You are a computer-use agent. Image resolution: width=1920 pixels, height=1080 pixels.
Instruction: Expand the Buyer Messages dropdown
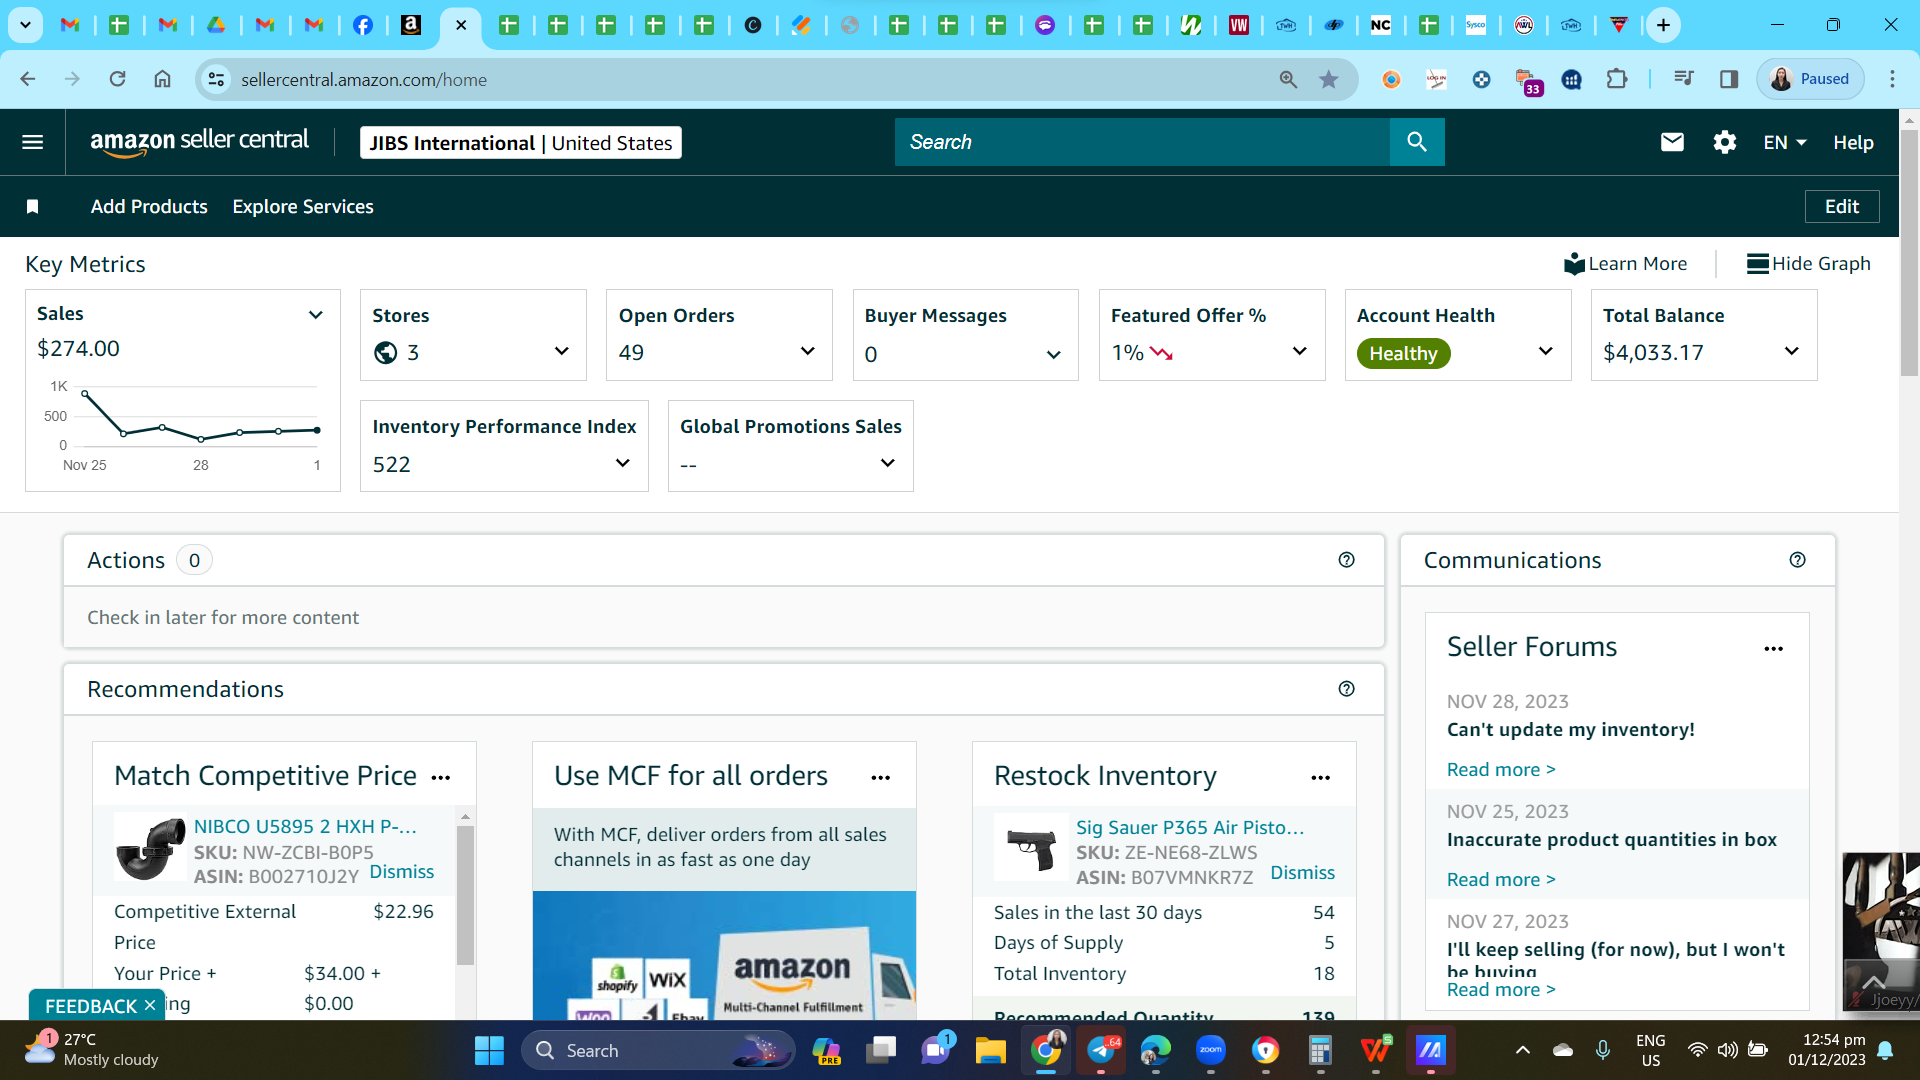[x=1054, y=355]
